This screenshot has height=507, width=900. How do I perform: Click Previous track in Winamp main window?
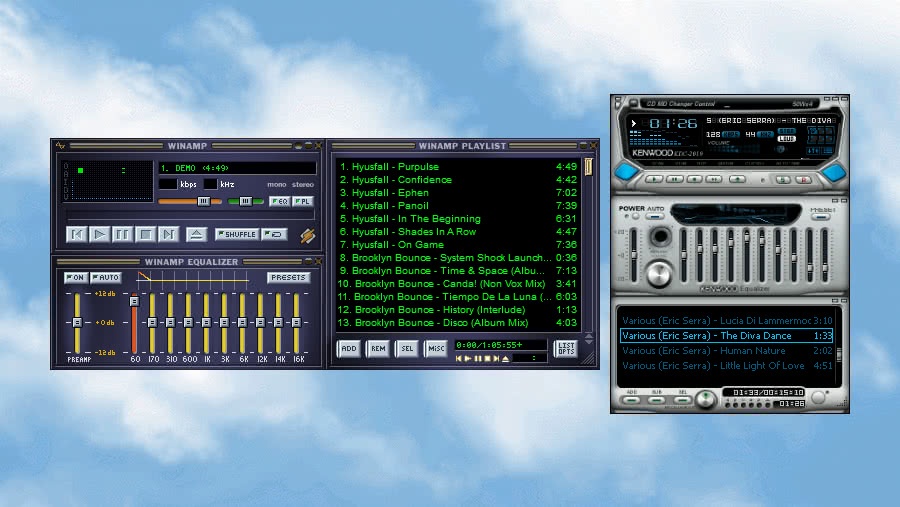[76, 234]
